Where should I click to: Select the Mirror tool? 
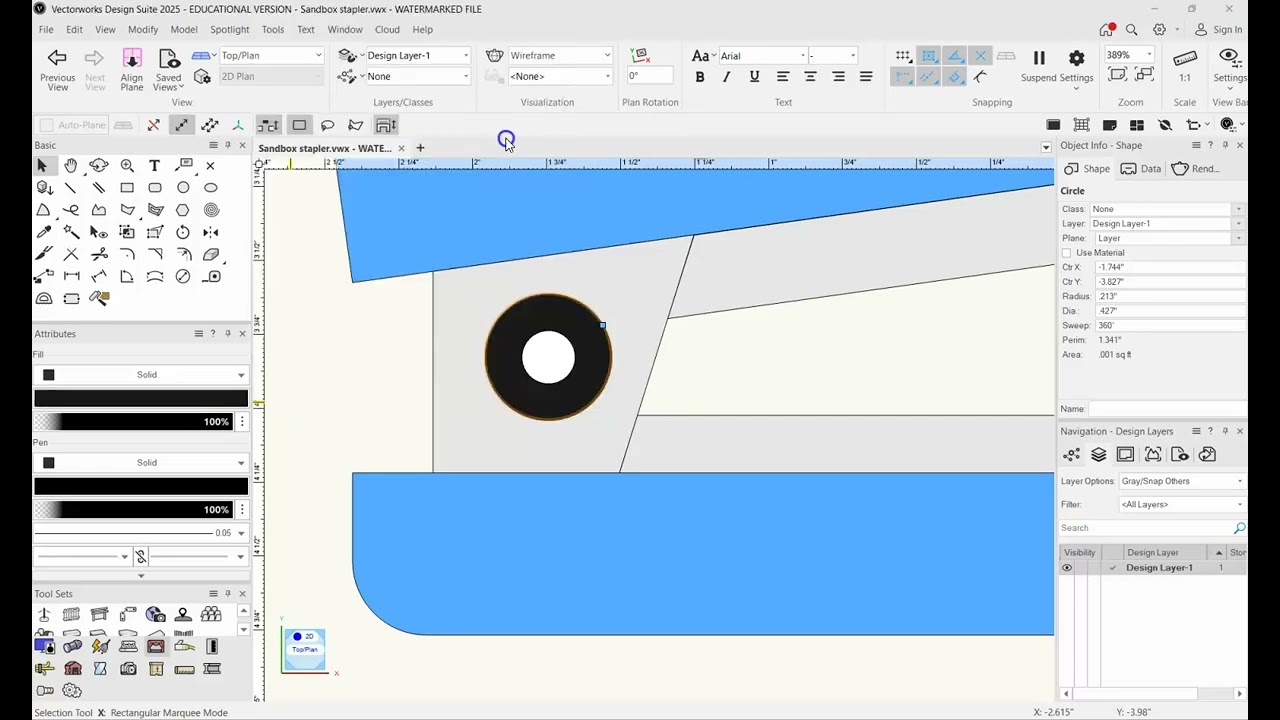211,232
